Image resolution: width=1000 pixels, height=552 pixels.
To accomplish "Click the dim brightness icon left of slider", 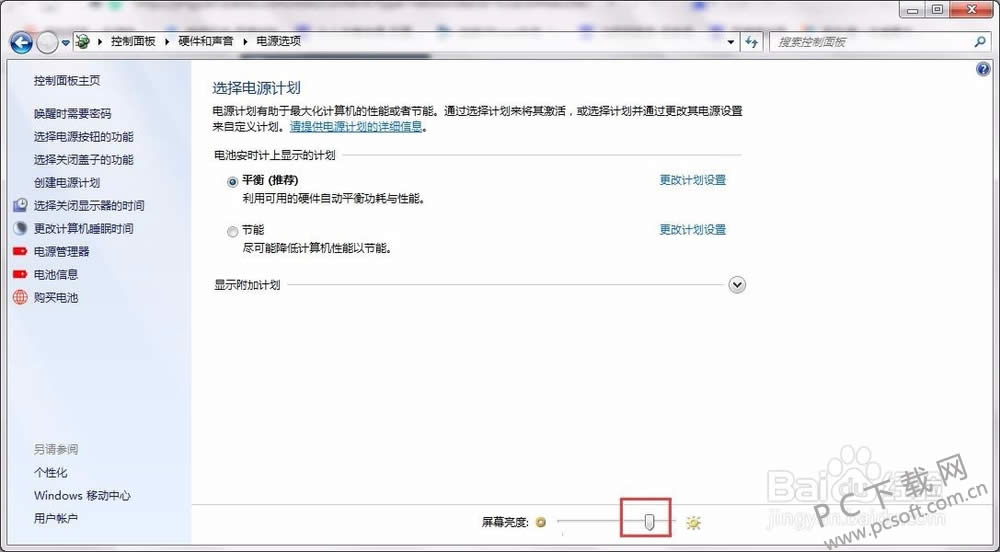I will [541, 522].
